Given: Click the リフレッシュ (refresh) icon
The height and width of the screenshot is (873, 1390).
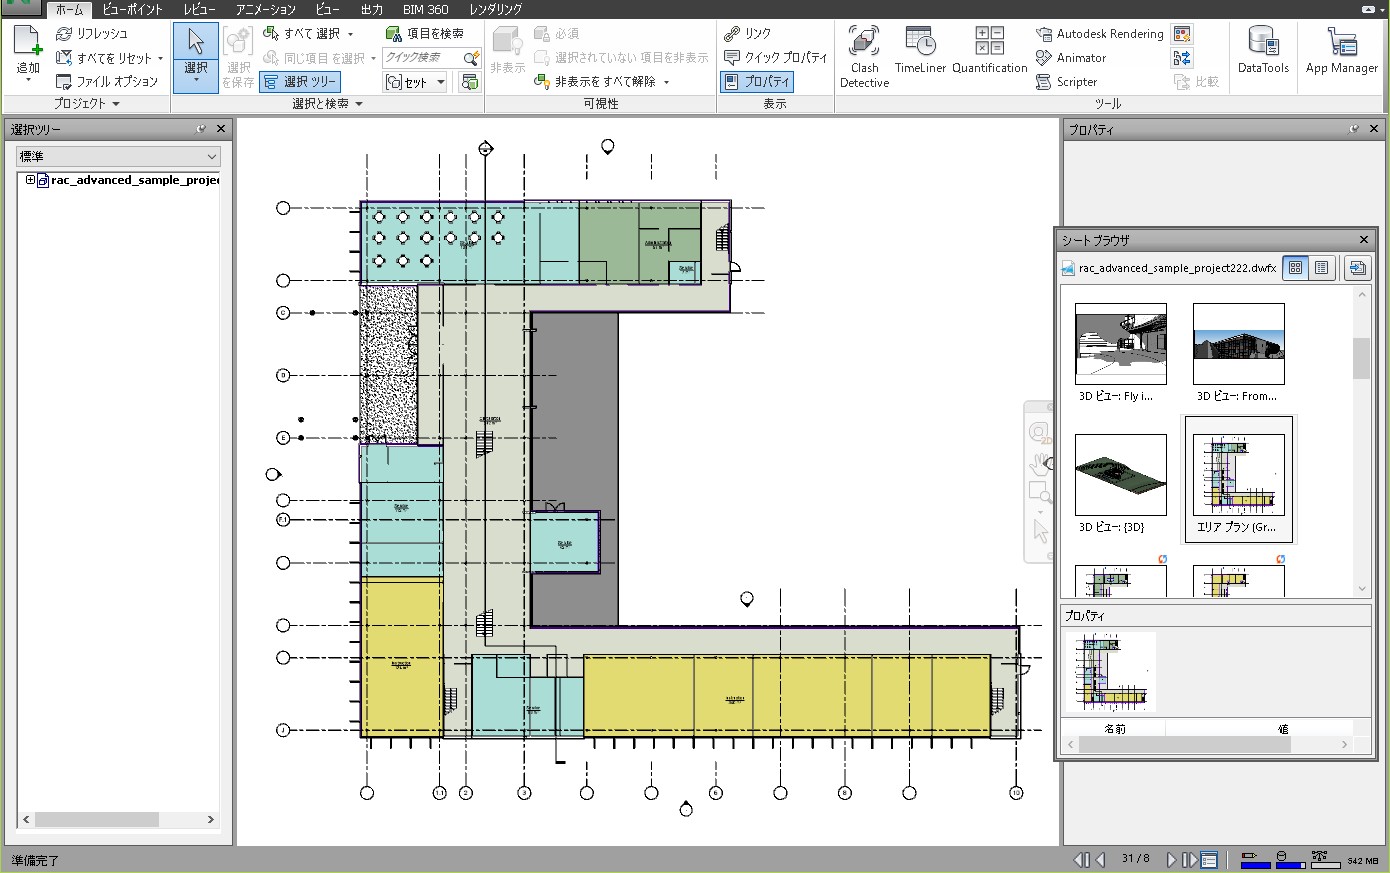Looking at the screenshot, I should pos(63,33).
